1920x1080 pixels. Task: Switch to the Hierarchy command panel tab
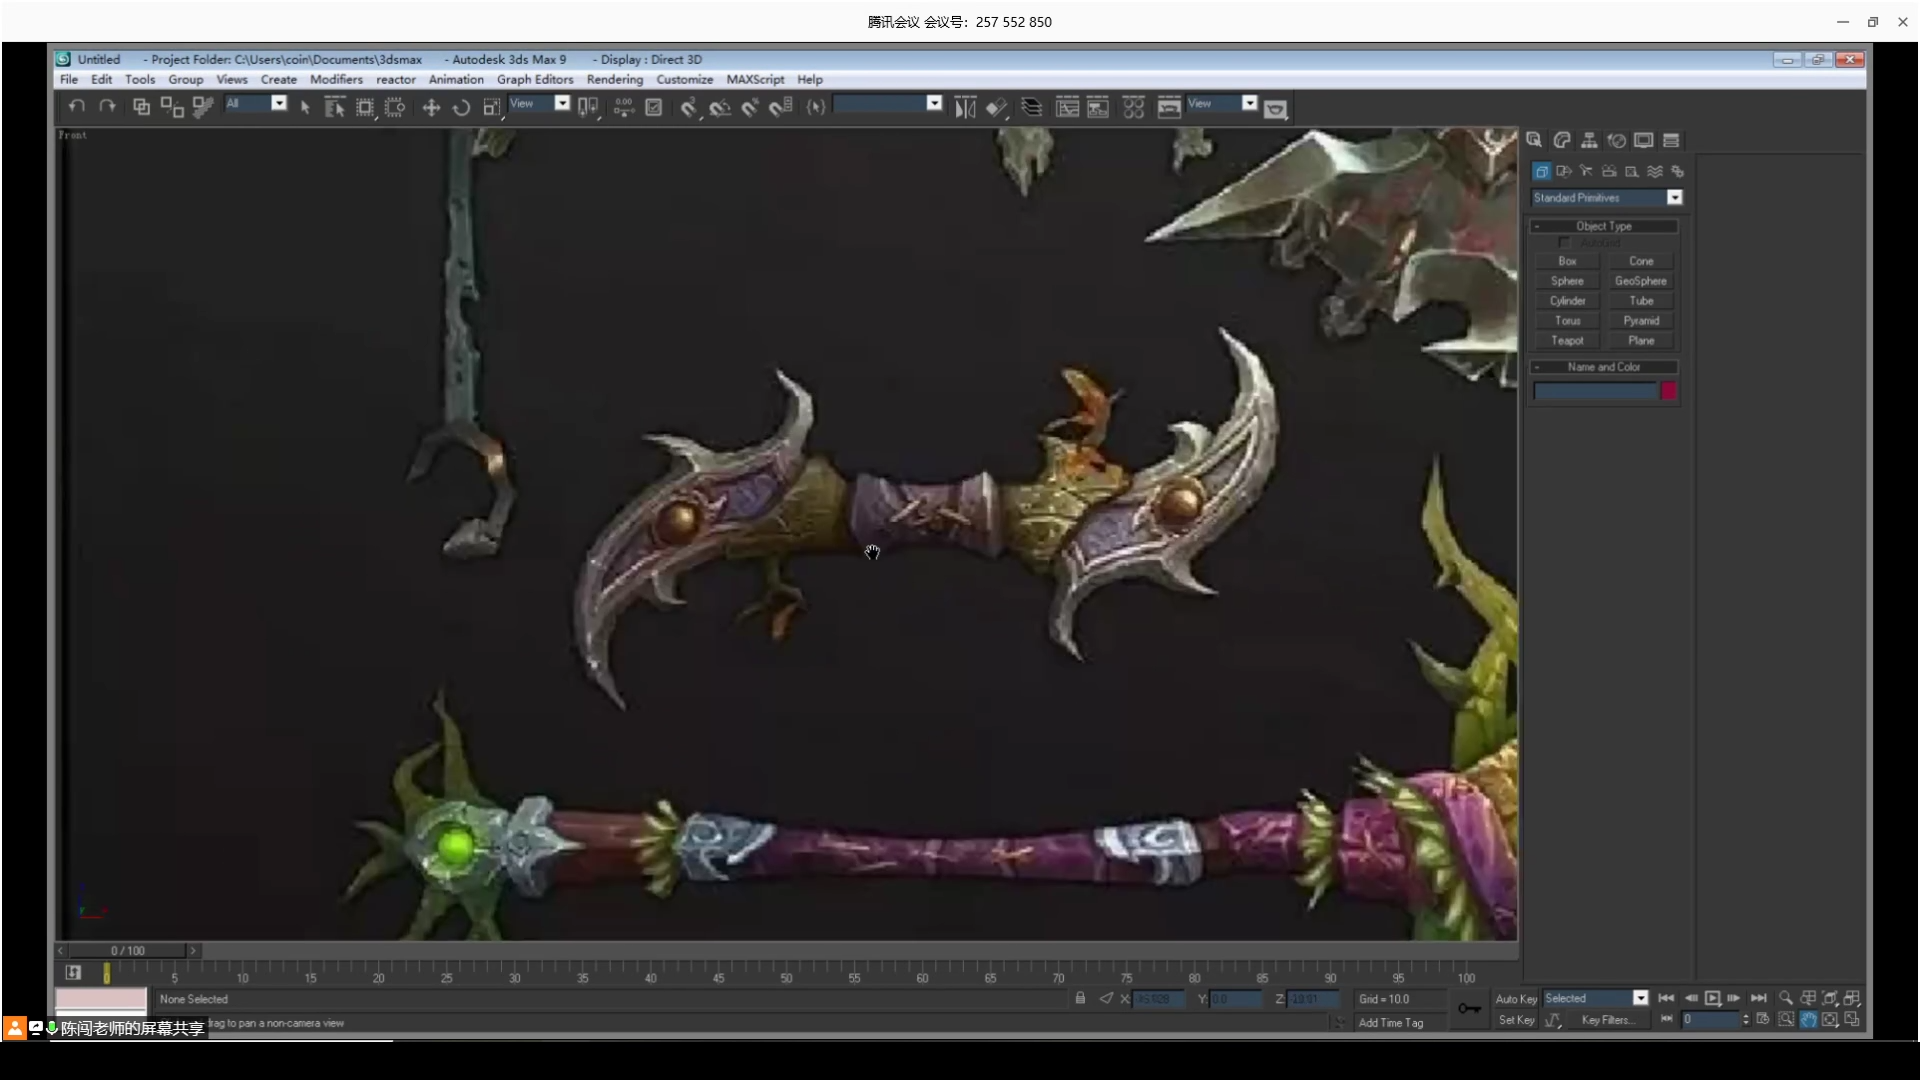[1589, 140]
